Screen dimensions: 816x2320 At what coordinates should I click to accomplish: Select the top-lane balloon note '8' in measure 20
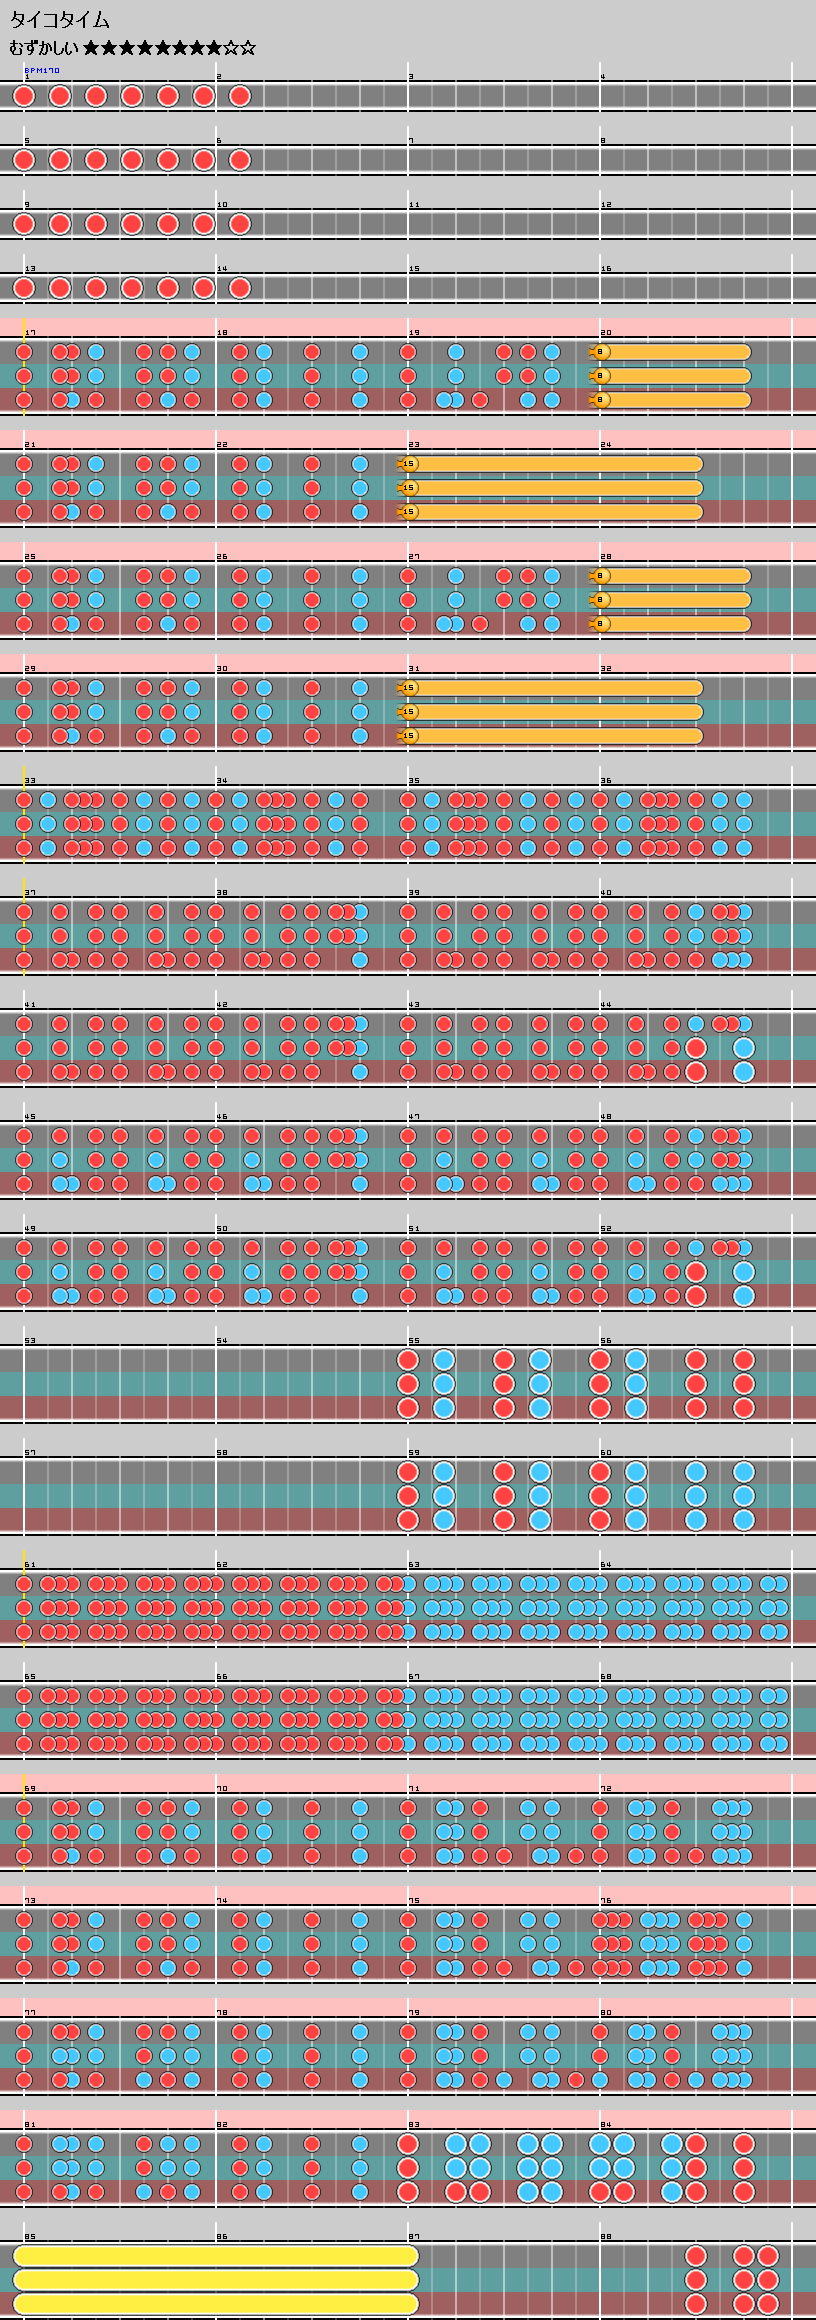pos(600,352)
